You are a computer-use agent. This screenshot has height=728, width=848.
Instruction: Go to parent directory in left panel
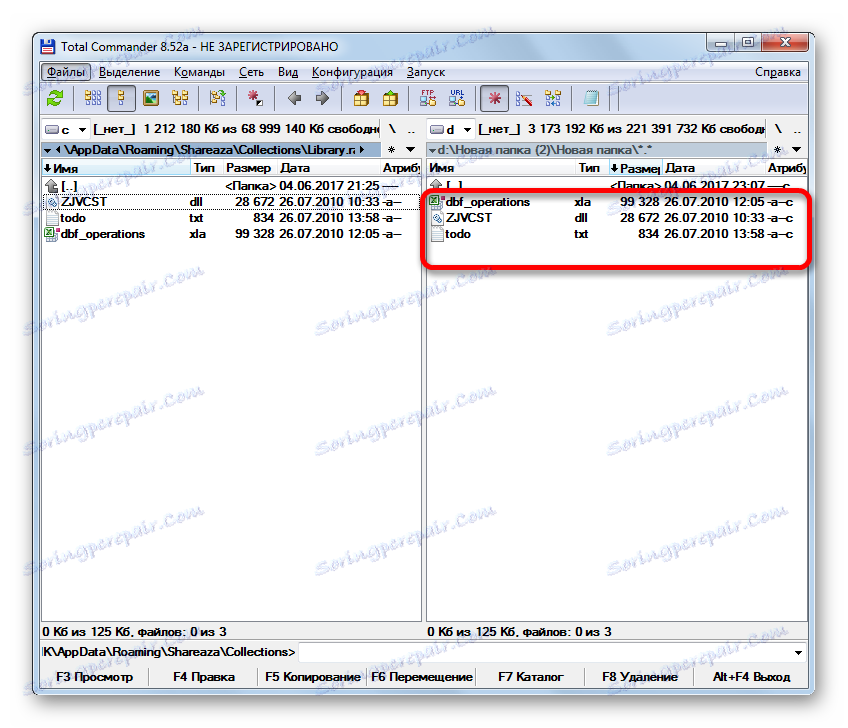point(412,129)
